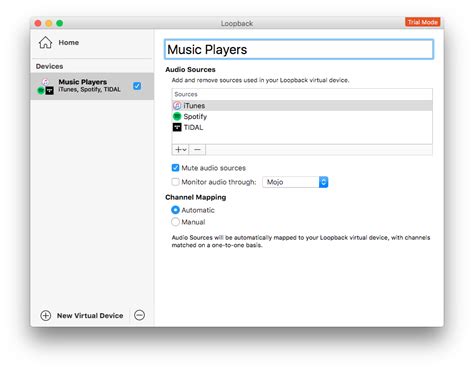Viewport: 474px width, 370px height.
Task: Click the Trial Mode badge
Action: pos(423,22)
